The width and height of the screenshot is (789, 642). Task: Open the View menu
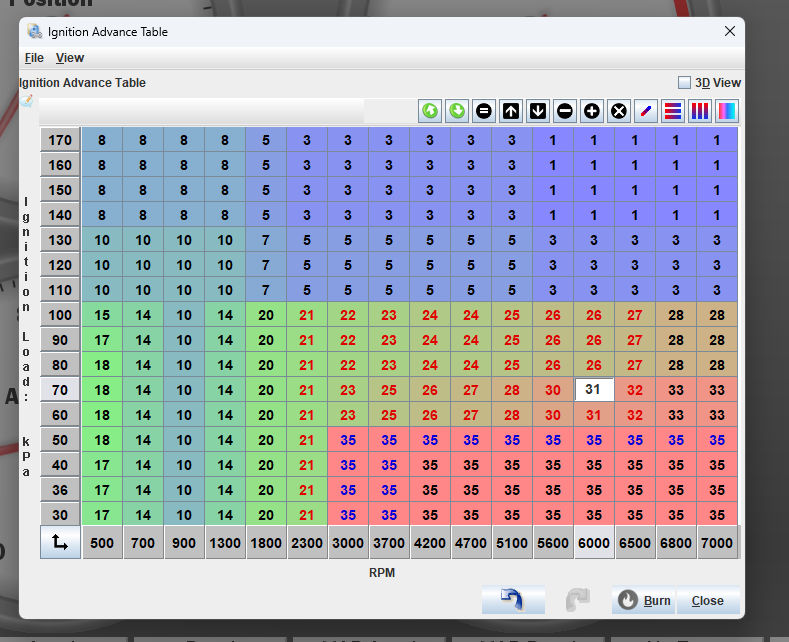pyautogui.click(x=70, y=58)
